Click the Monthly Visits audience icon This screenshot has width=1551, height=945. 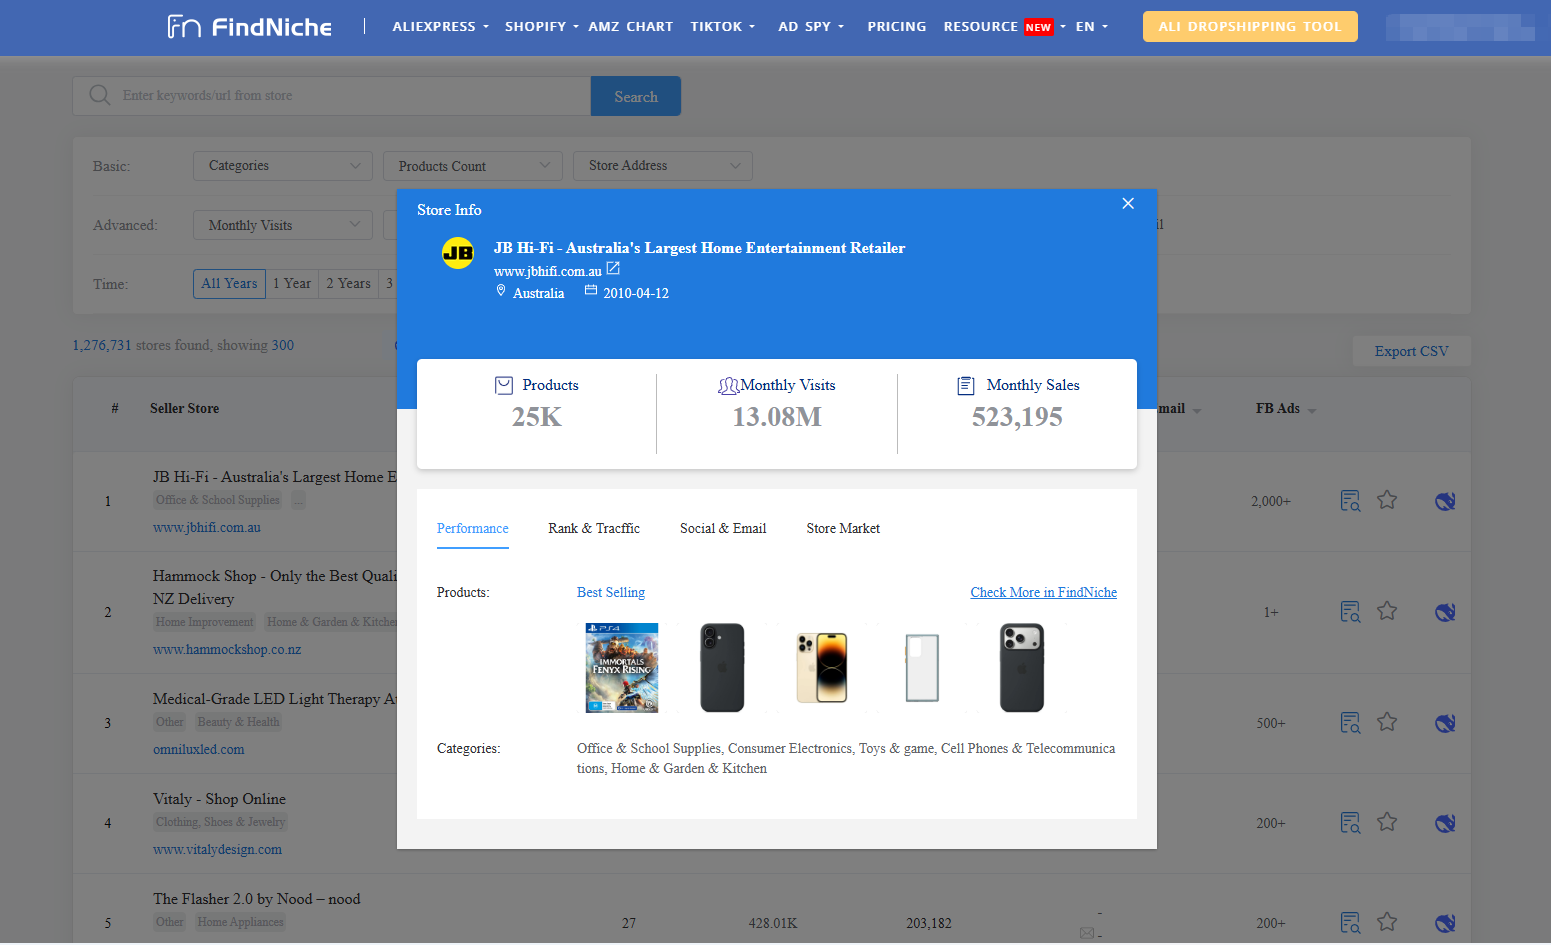[730, 384]
